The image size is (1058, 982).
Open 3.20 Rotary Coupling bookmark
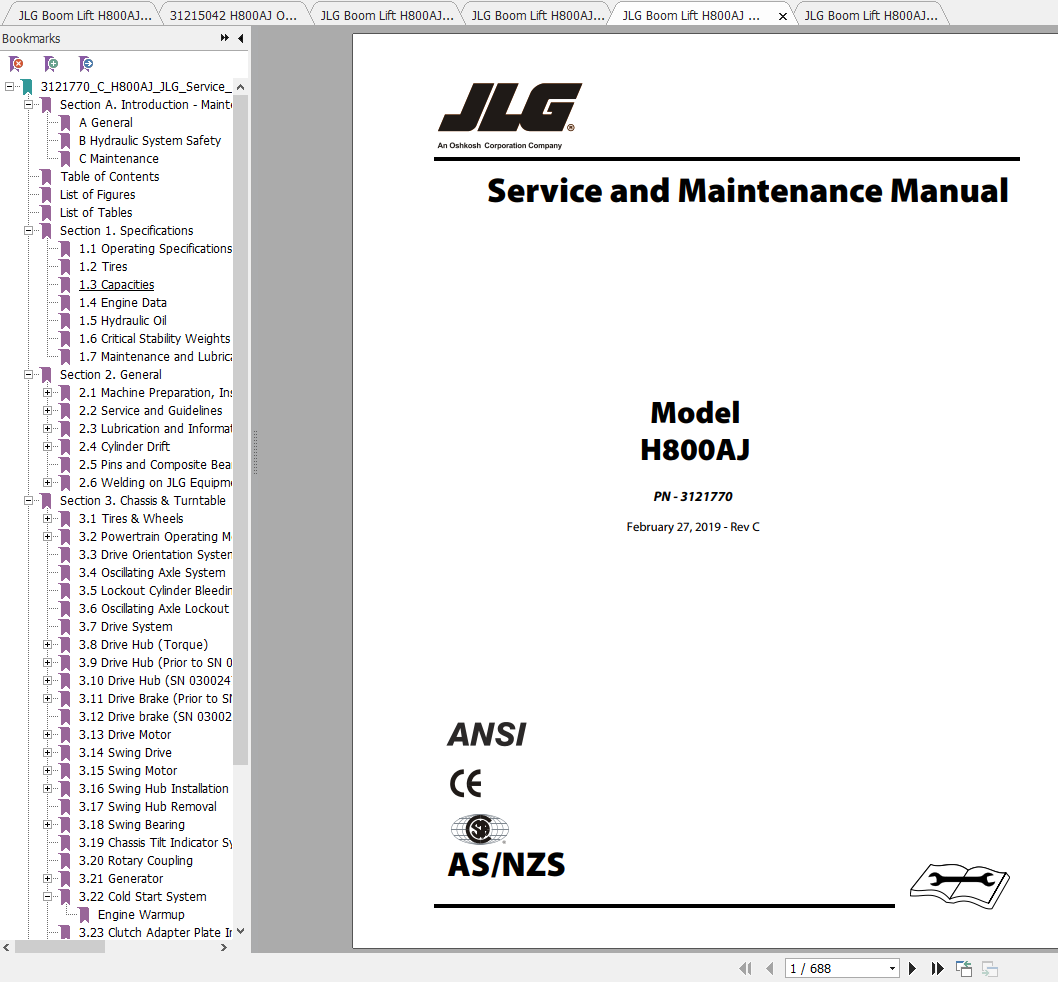(x=136, y=861)
